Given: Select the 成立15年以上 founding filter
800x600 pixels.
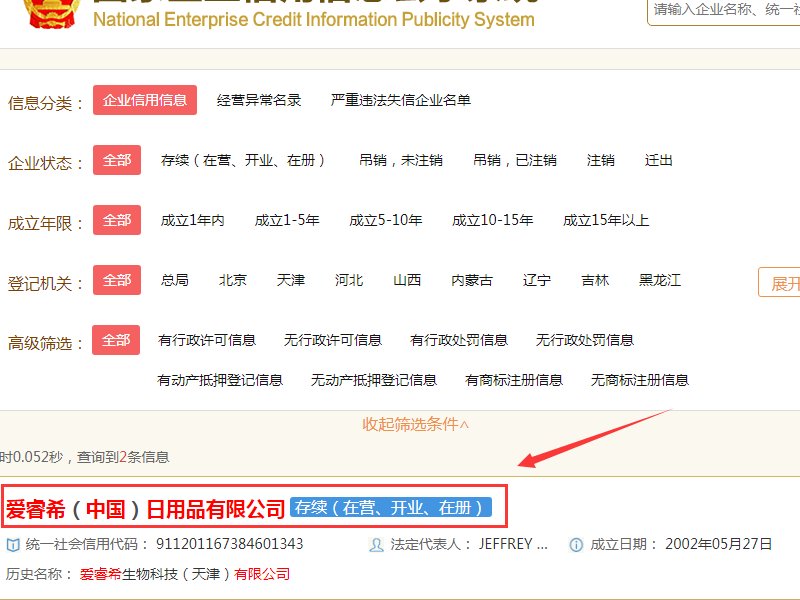Looking at the screenshot, I should [x=606, y=220].
